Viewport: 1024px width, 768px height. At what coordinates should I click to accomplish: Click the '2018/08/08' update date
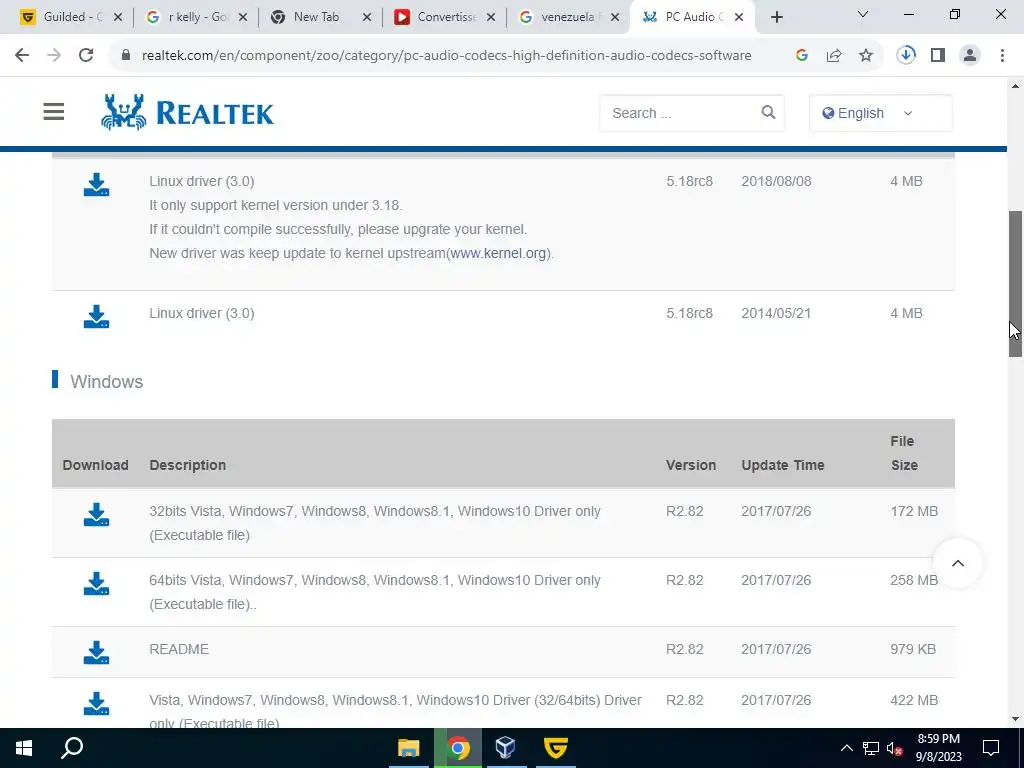pos(776,181)
